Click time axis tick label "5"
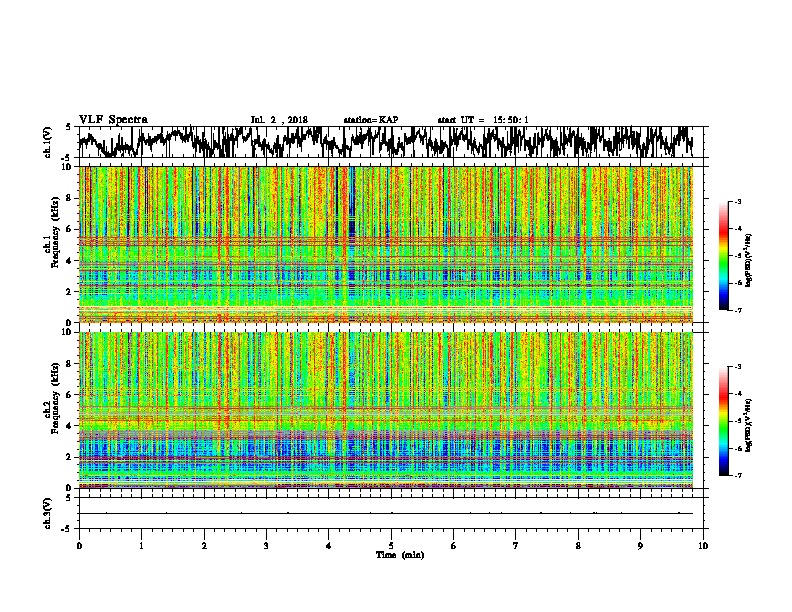 click(391, 546)
